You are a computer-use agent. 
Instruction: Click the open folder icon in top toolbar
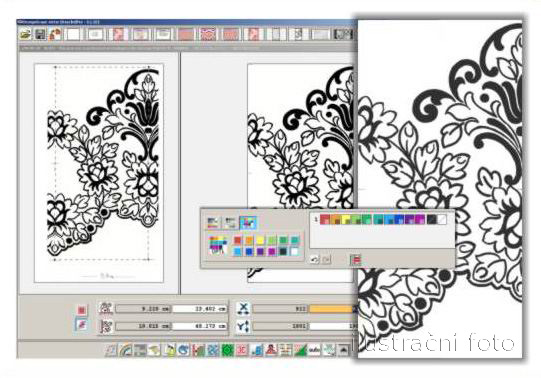pyautogui.click(x=25, y=34)
